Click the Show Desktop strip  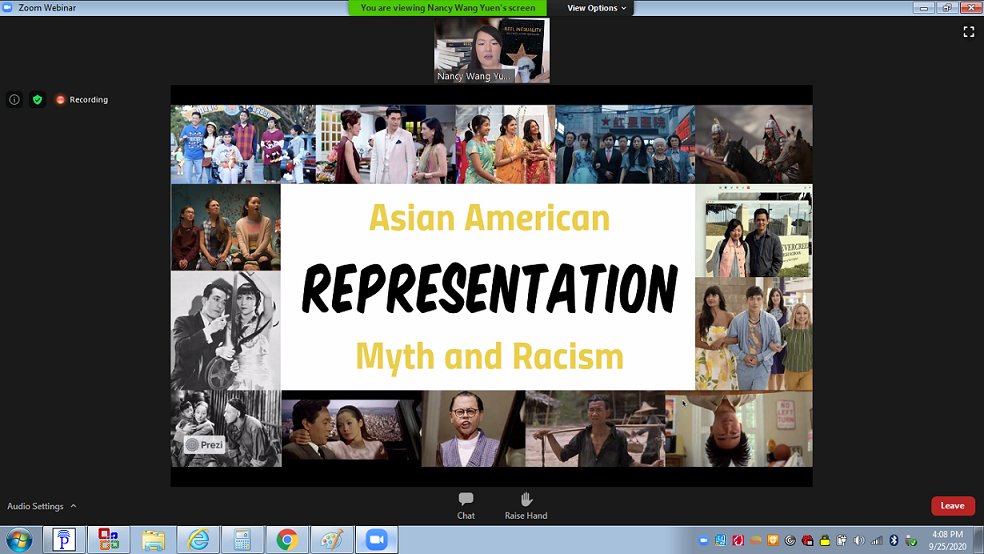(978, 540)
